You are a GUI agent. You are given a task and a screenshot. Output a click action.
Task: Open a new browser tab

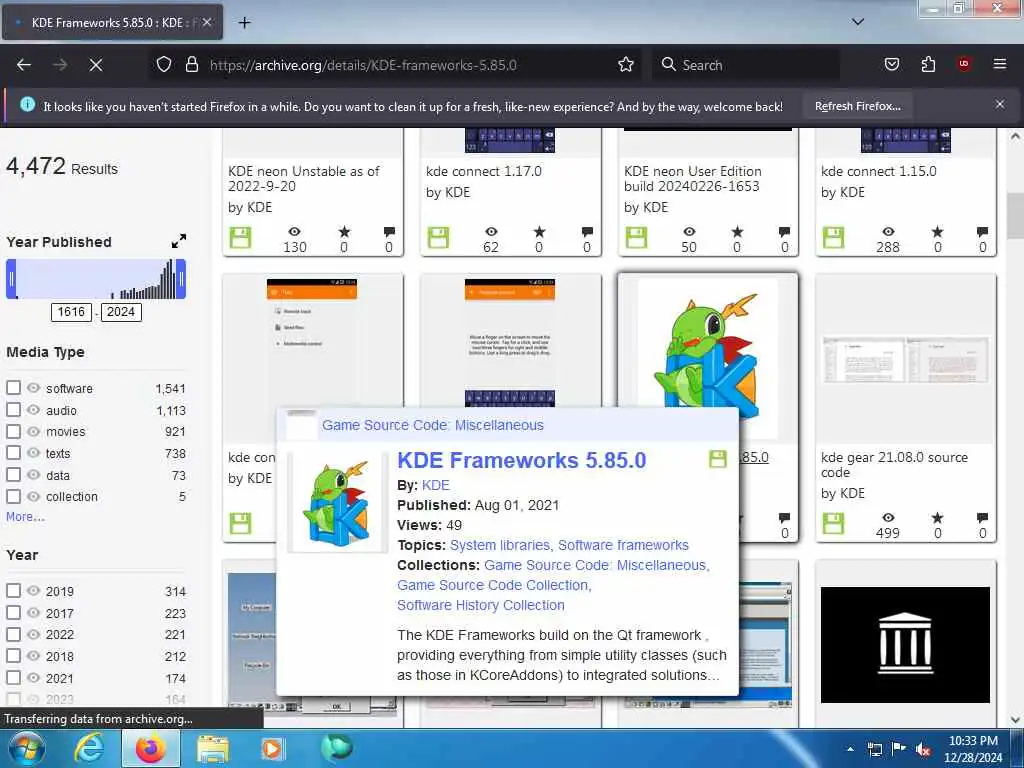[x=244, y=23]
